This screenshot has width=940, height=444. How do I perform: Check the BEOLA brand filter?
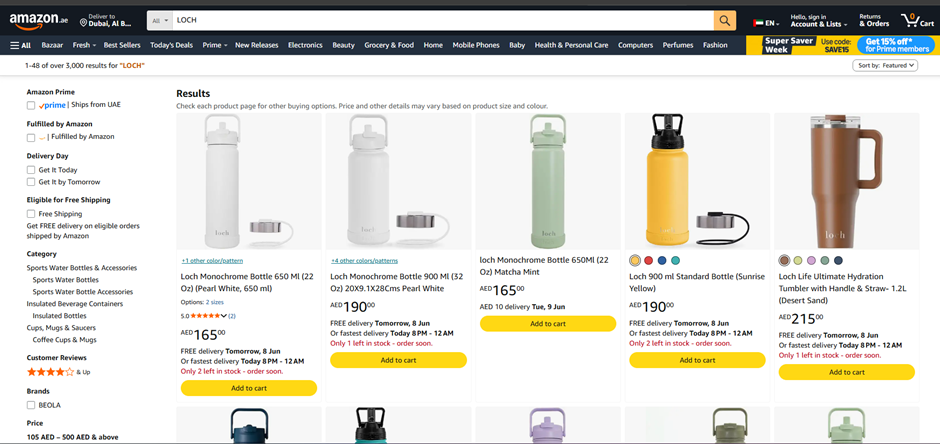(31, 405)
